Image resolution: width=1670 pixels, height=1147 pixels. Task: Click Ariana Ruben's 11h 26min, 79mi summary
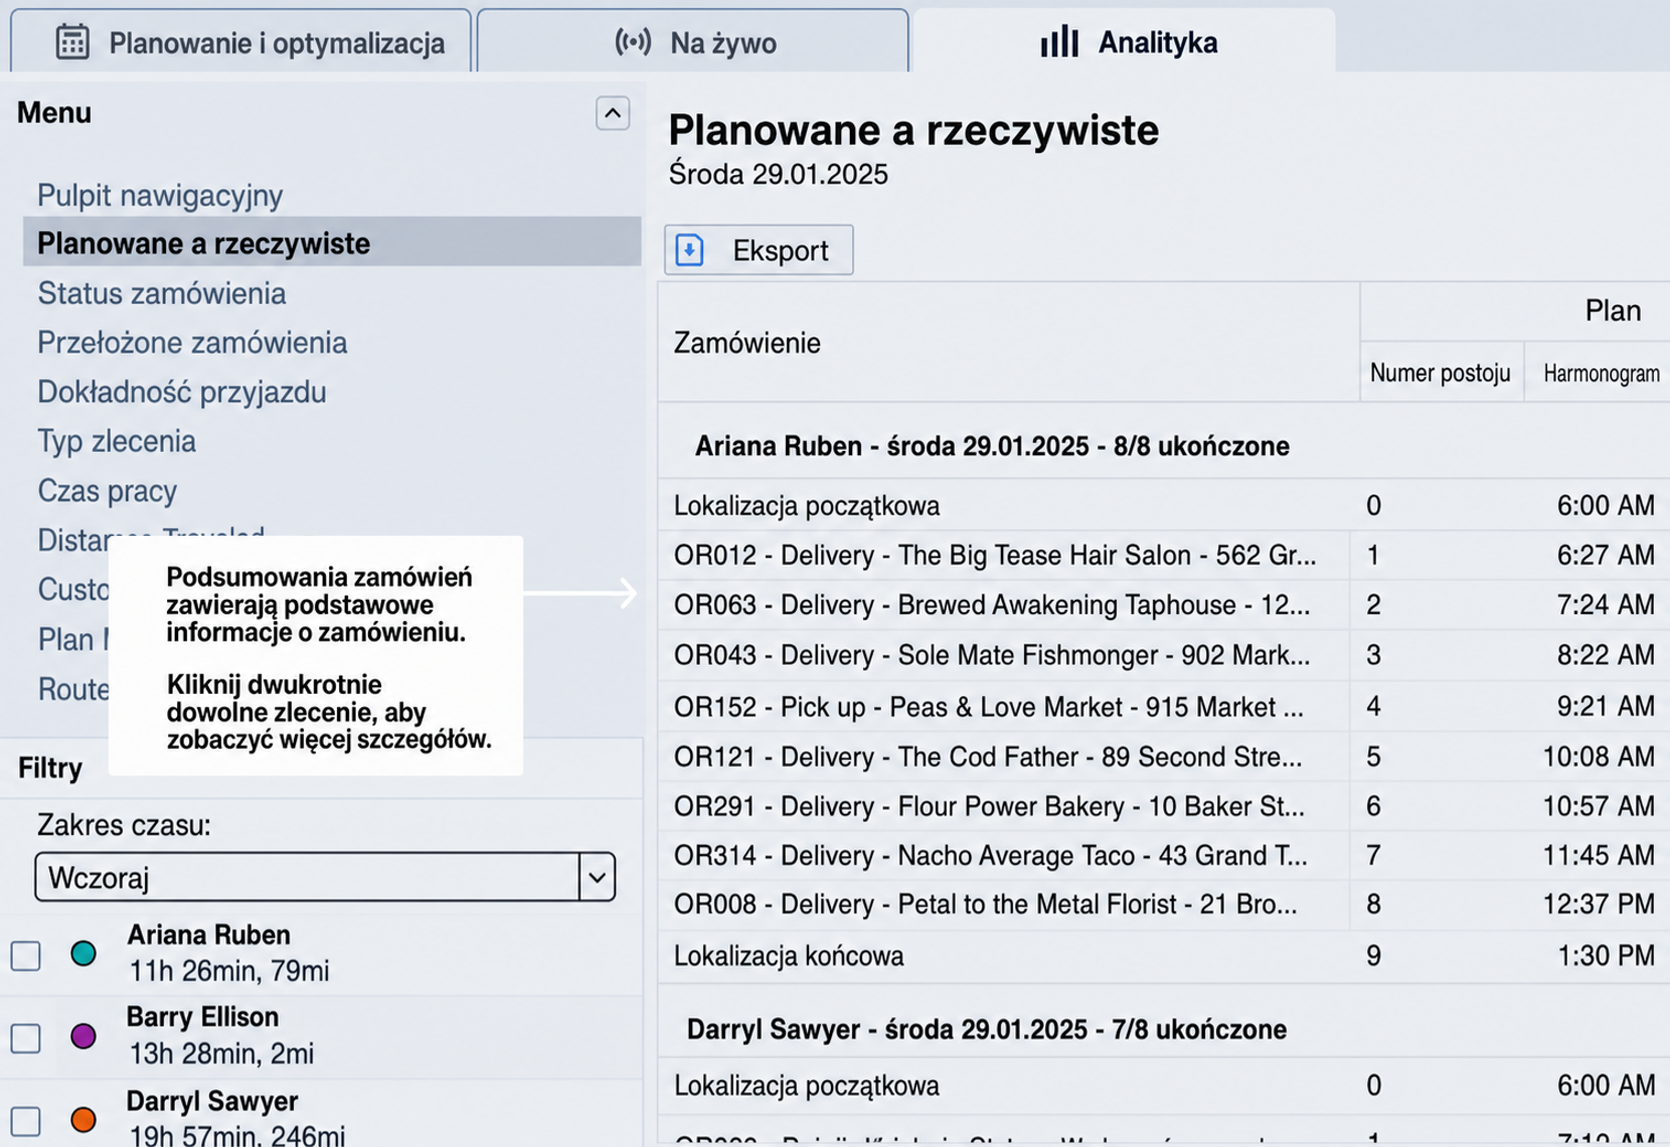pos(229,971)
